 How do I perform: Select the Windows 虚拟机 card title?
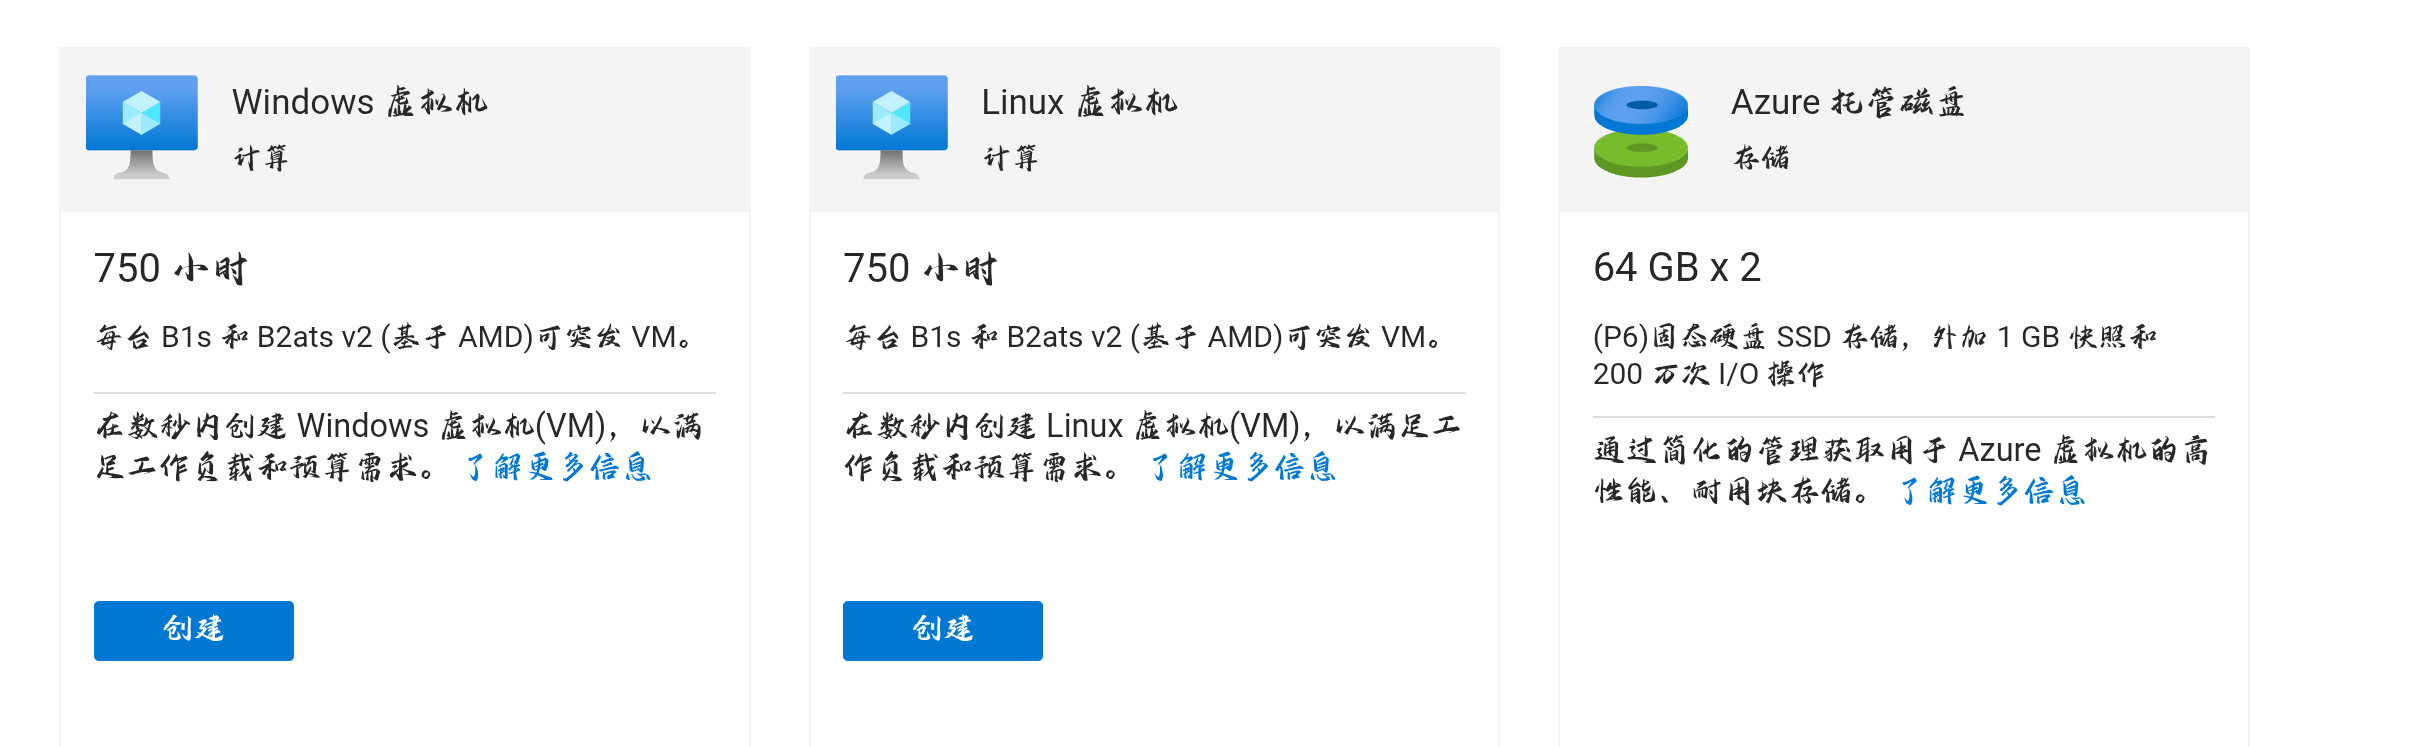[360, 102]
